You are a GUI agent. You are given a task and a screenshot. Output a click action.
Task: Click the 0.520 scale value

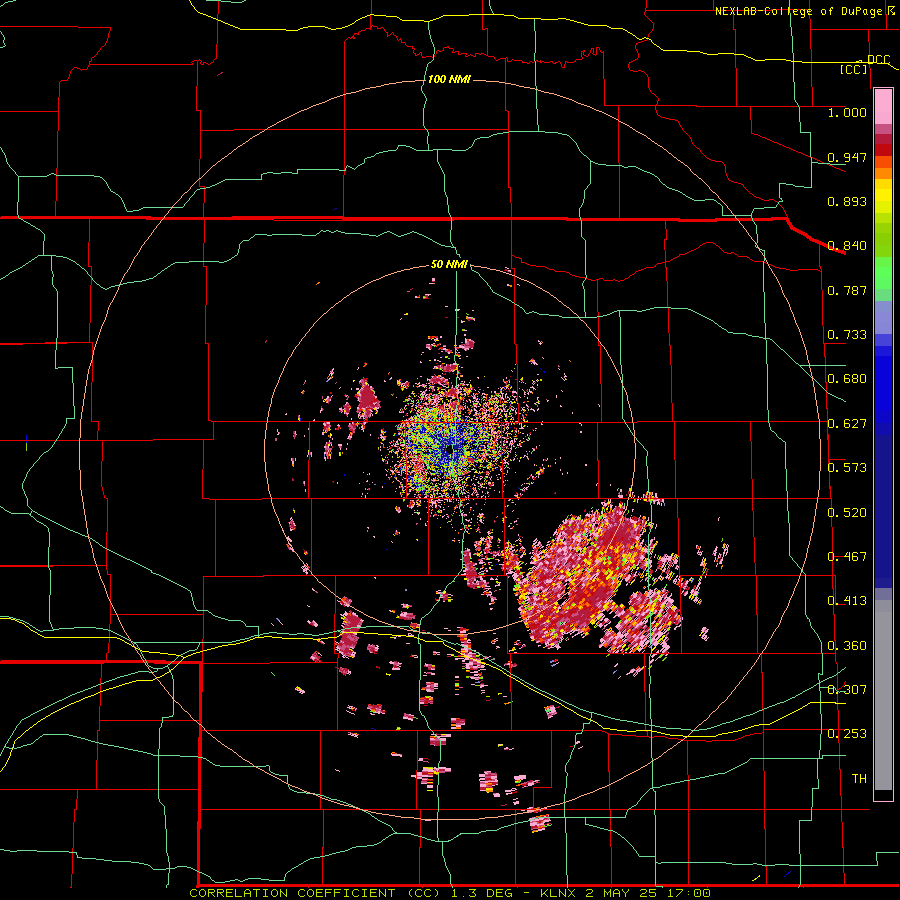coord(847,513)
